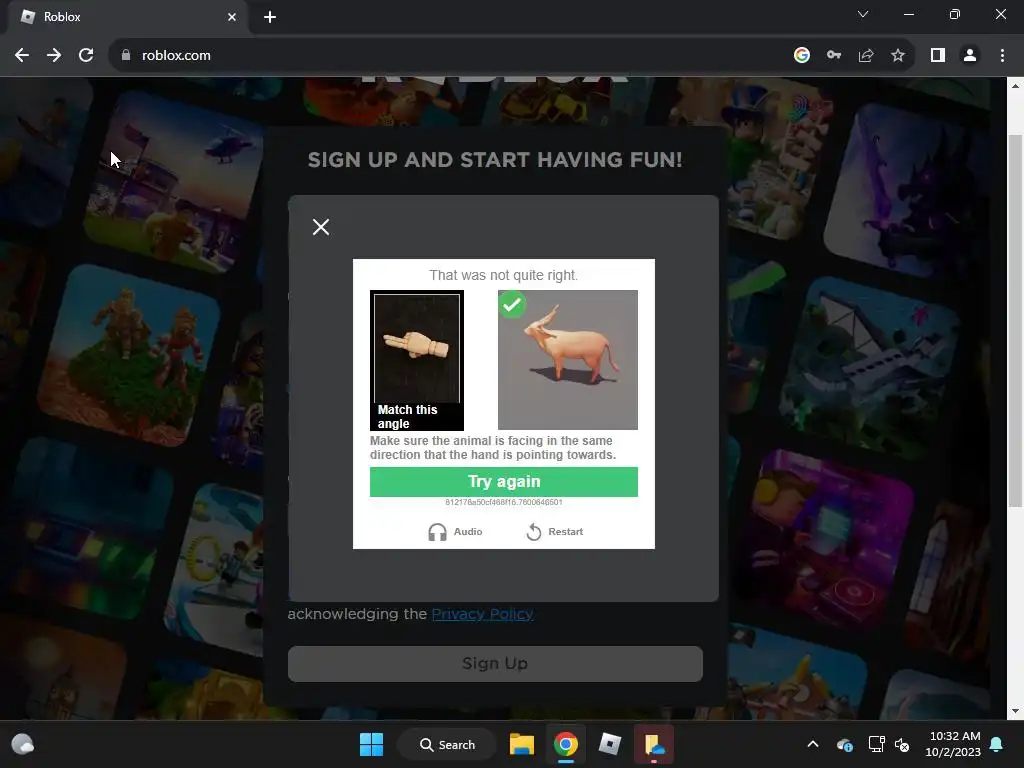Click the scrollbar down arrow
Viewport: 1024px width, 768px height.
[x=1015, y=711]
